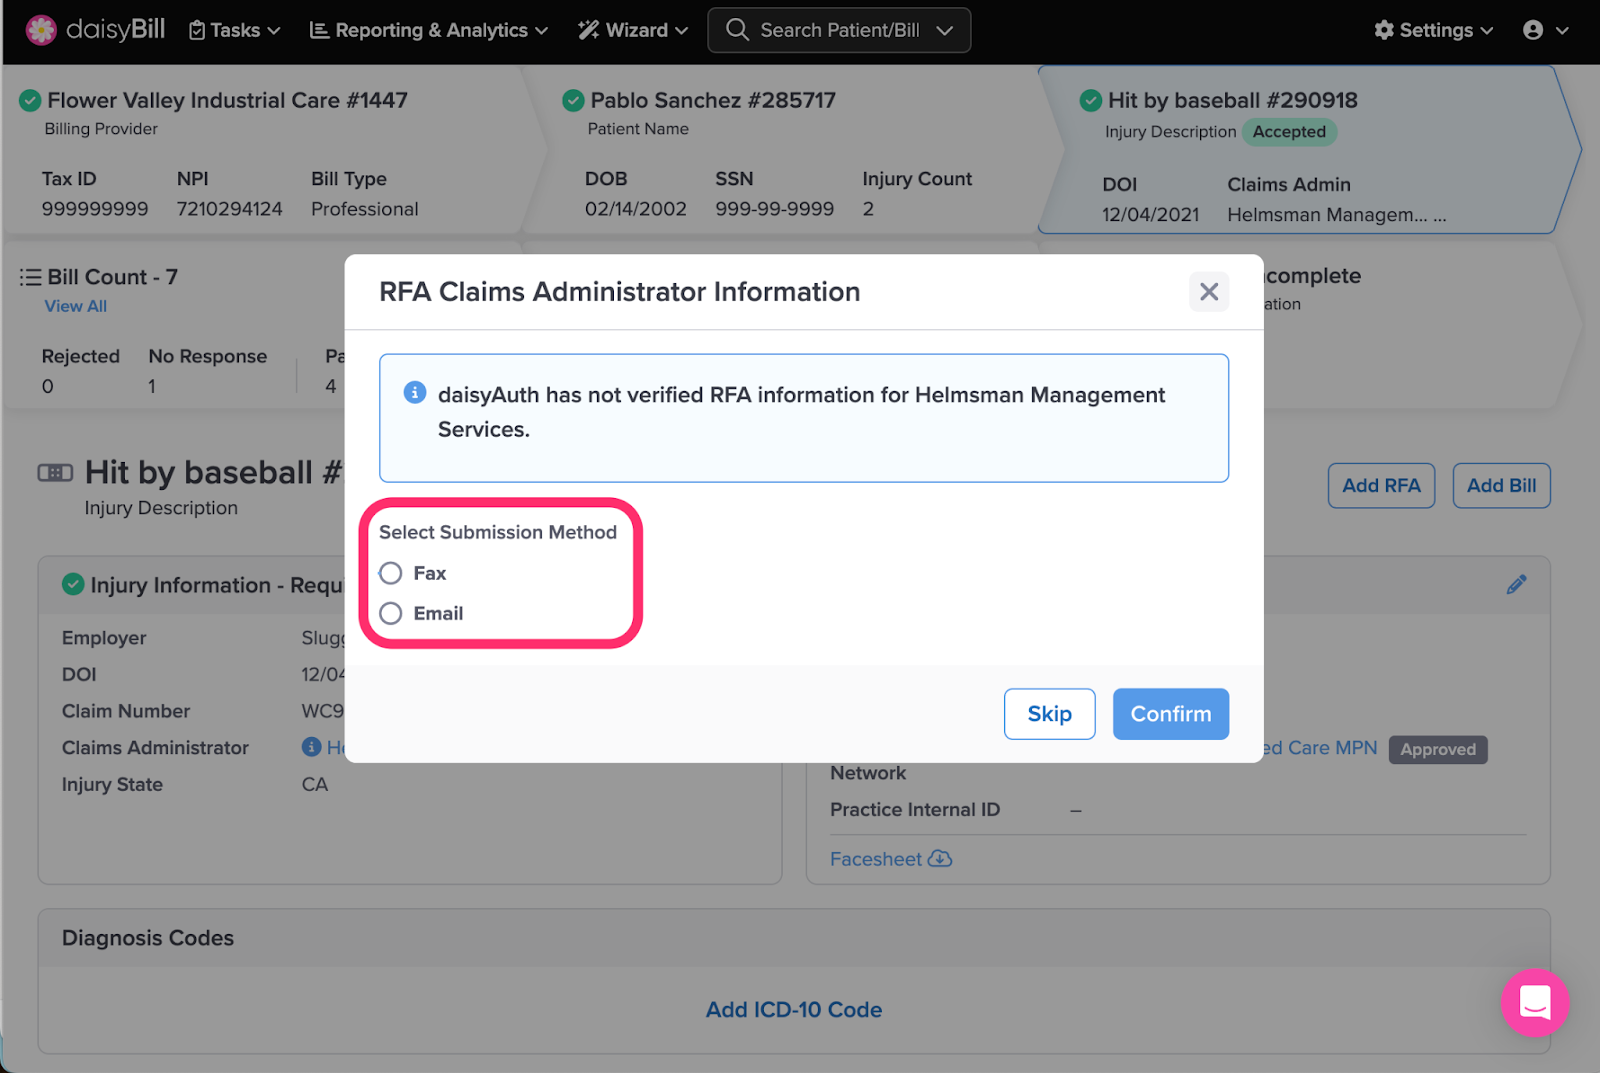
Task: Open the Wizard menu
Action: [x=633, y=30]
